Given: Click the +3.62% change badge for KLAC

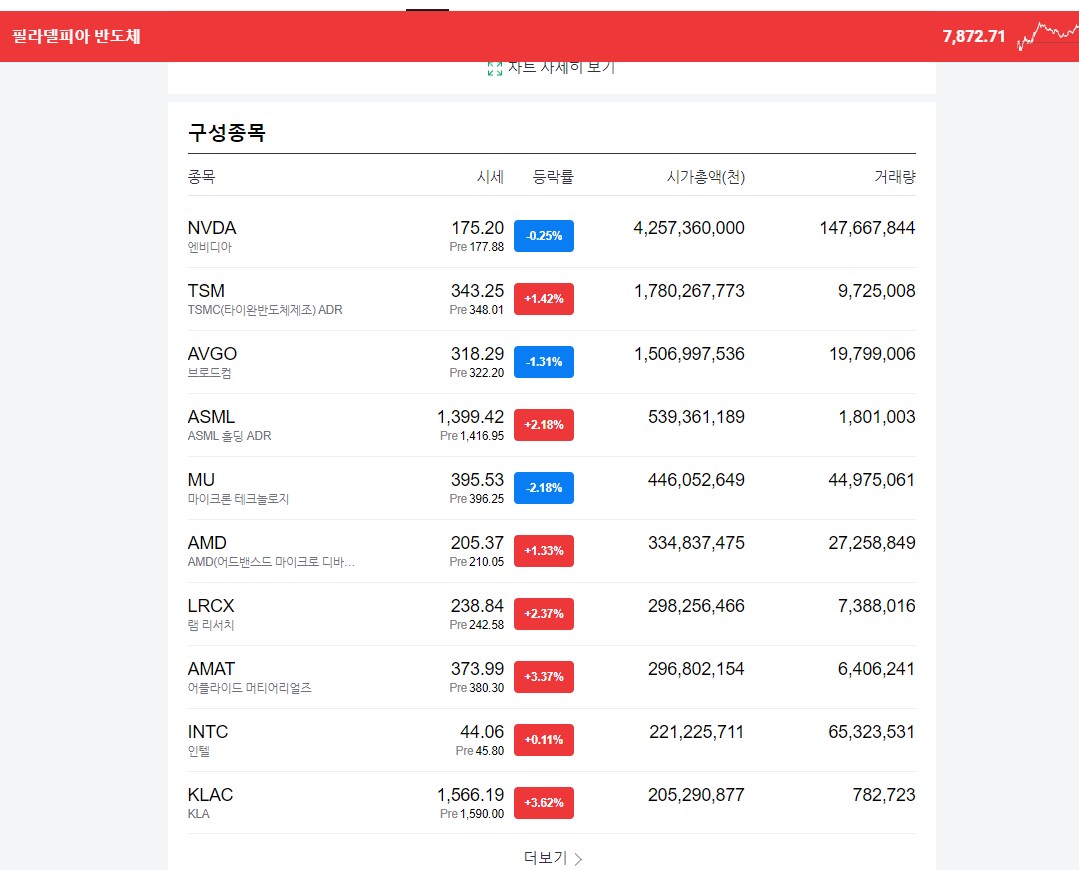Looking at the screenshot, I should [544, 803].
